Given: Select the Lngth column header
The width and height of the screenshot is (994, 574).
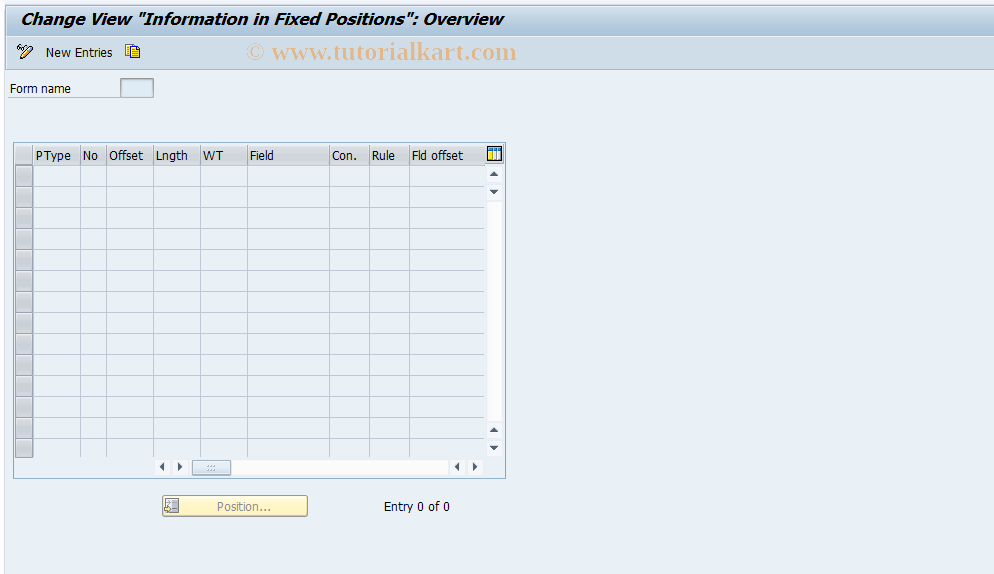Looking at the screenshot, I should (x=176, y=155).
